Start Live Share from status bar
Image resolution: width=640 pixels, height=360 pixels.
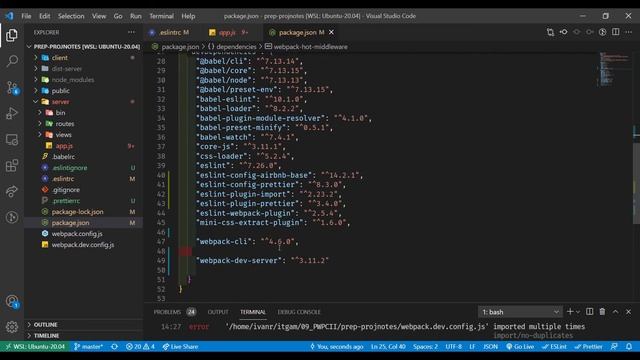(x=180, y=347)
